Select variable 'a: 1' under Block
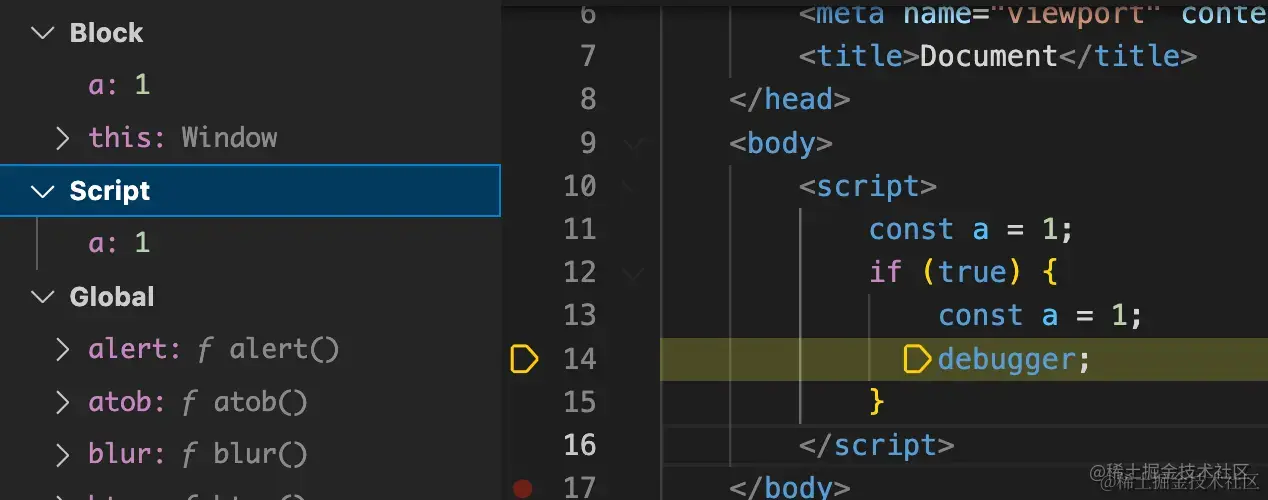Image resolution: width=1268 pixels, height=500 pixels. pyautogui.click(x=119, y=85)
